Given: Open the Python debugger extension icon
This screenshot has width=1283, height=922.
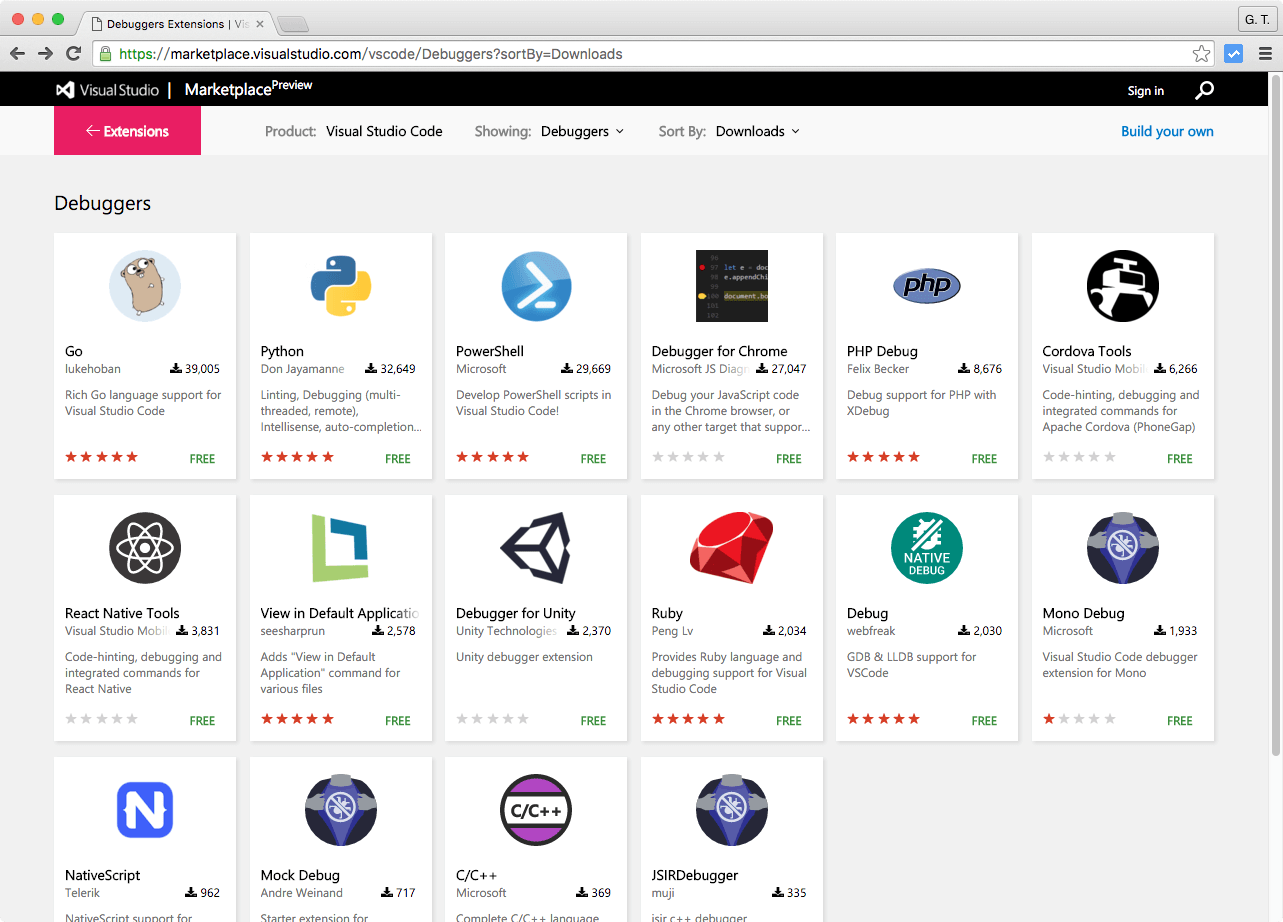Looking at the screenshot, I should point(340,286).
